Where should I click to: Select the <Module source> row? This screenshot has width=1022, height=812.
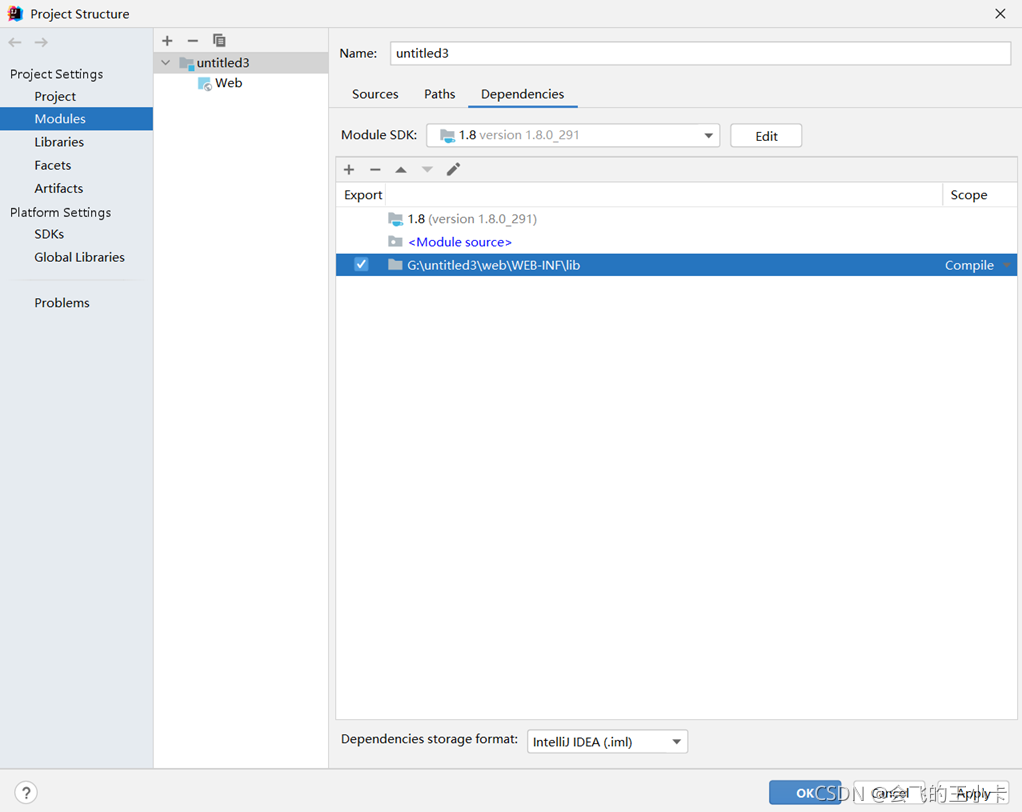pyautogui.click(x=676, y=242)
